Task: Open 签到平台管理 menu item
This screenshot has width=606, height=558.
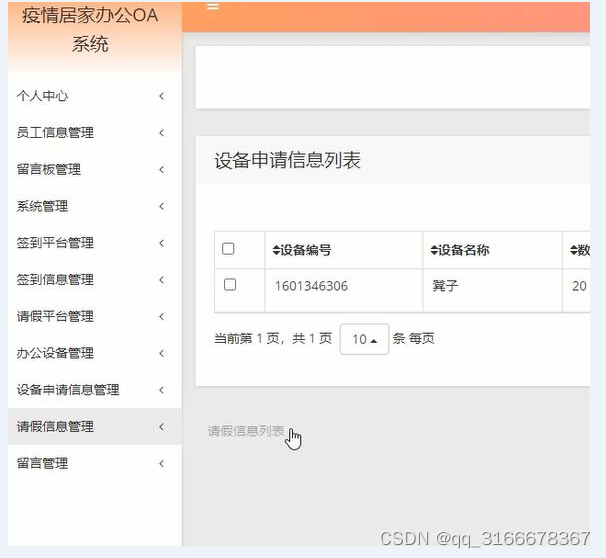Action: click(94, 243)
